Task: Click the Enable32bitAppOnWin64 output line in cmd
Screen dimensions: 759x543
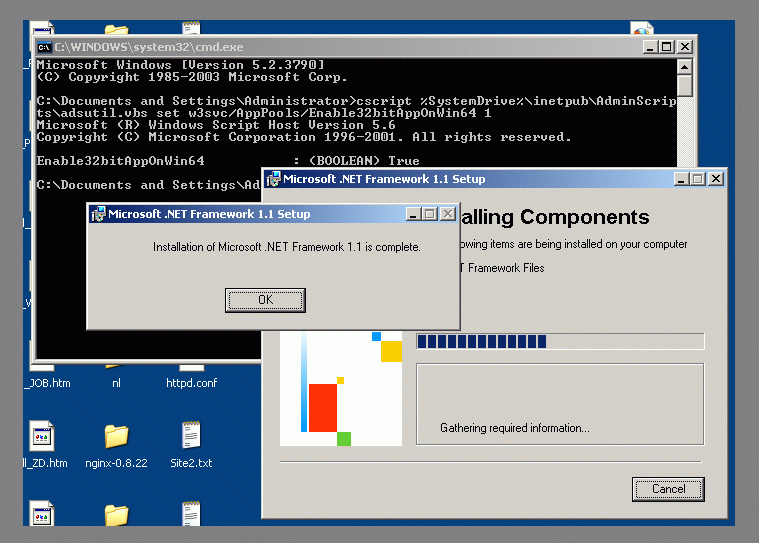Action: pos(228,161)
